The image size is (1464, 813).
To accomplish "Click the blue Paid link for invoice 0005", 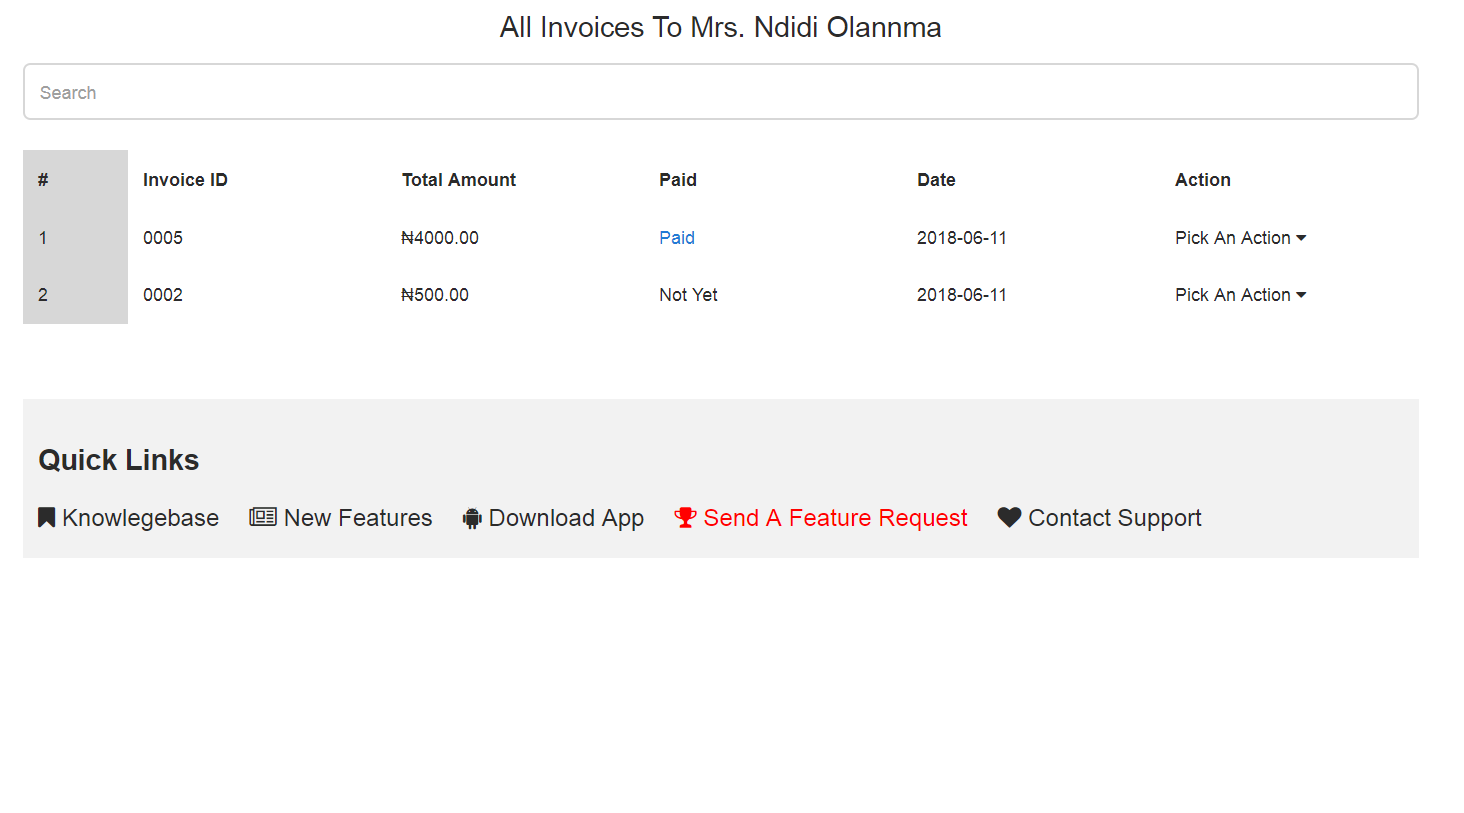I will click(677, 238).
